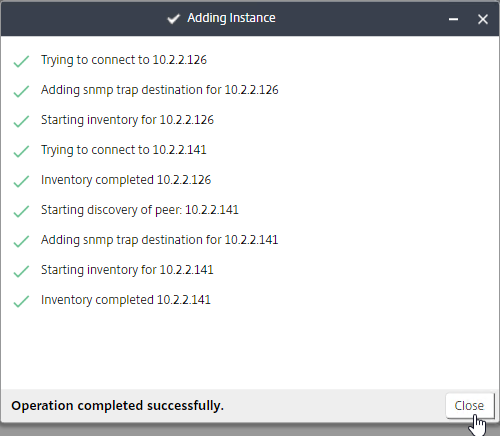Click the Close button
Screen dimensions: 500x436
470,405
